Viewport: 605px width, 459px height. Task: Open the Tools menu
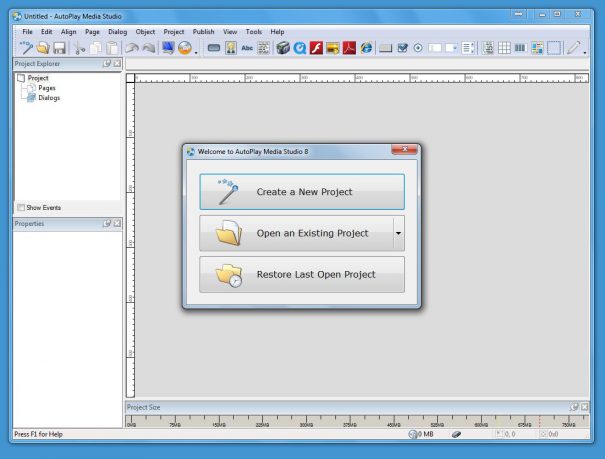pyautogui.click(x=253, y=32)
